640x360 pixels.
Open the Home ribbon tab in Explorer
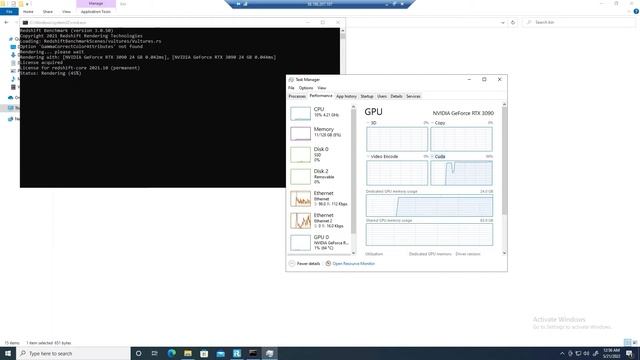[28, 12]
